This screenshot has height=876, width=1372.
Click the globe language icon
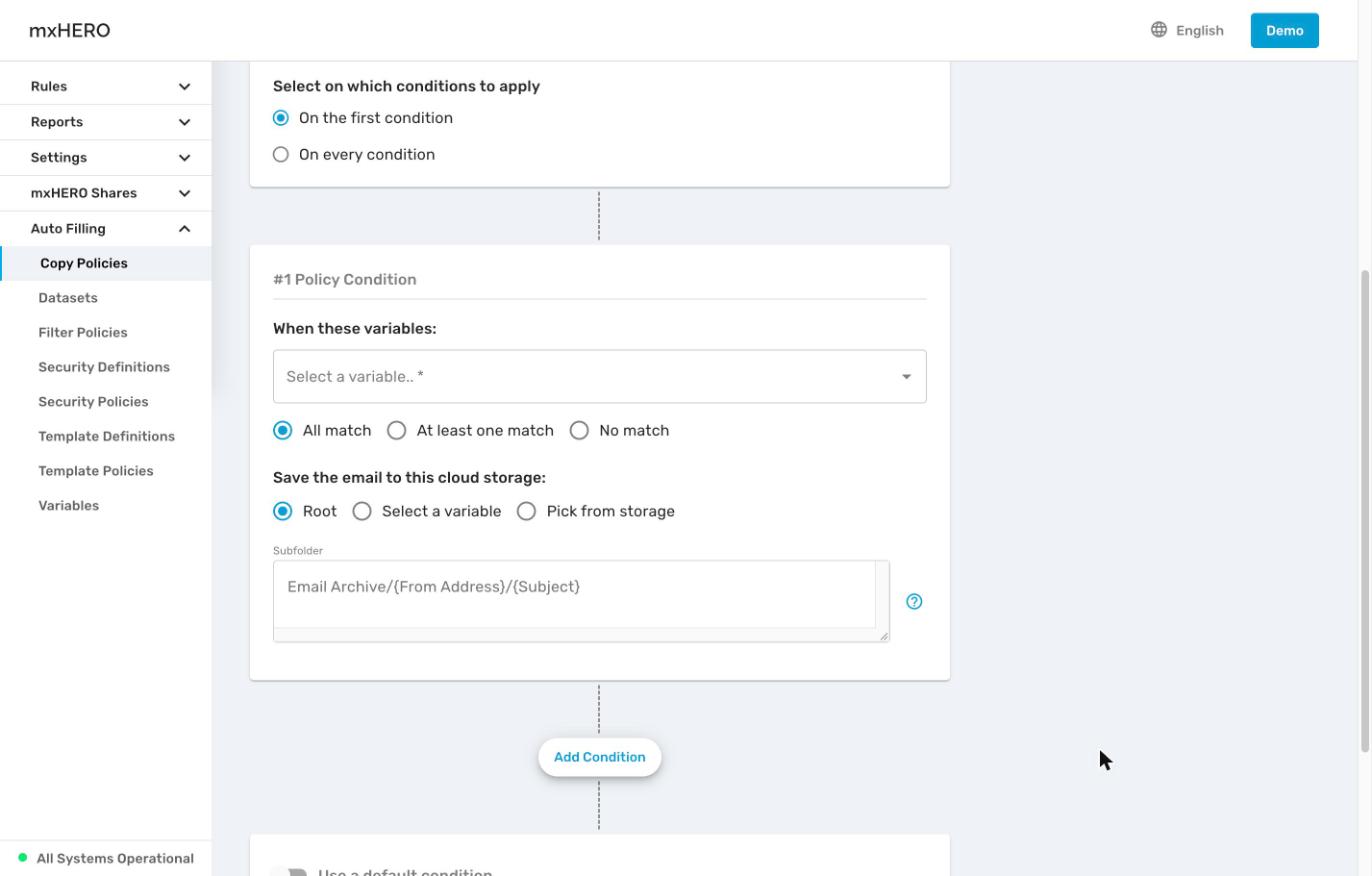[x=1159, y=30]
